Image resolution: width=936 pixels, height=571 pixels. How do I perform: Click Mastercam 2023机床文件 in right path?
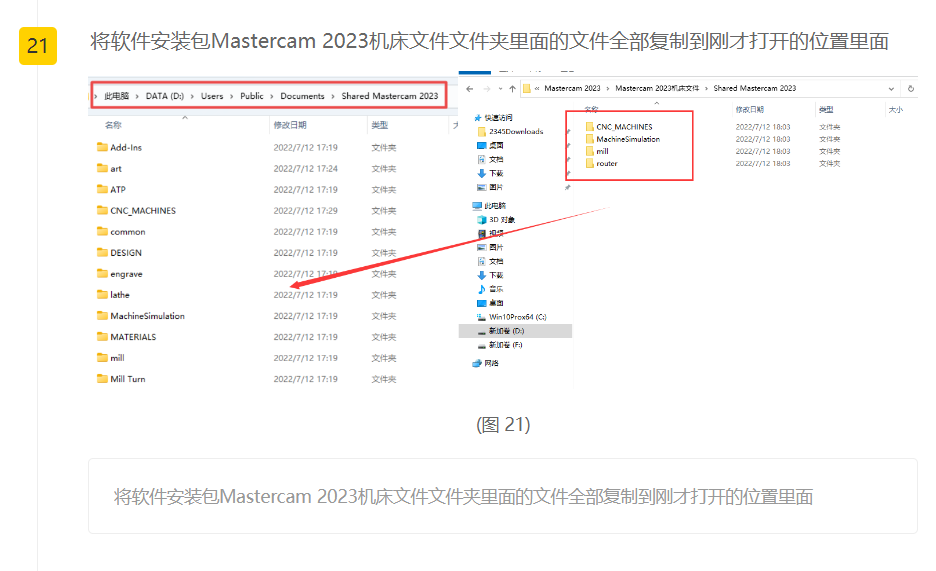(657, 88)
